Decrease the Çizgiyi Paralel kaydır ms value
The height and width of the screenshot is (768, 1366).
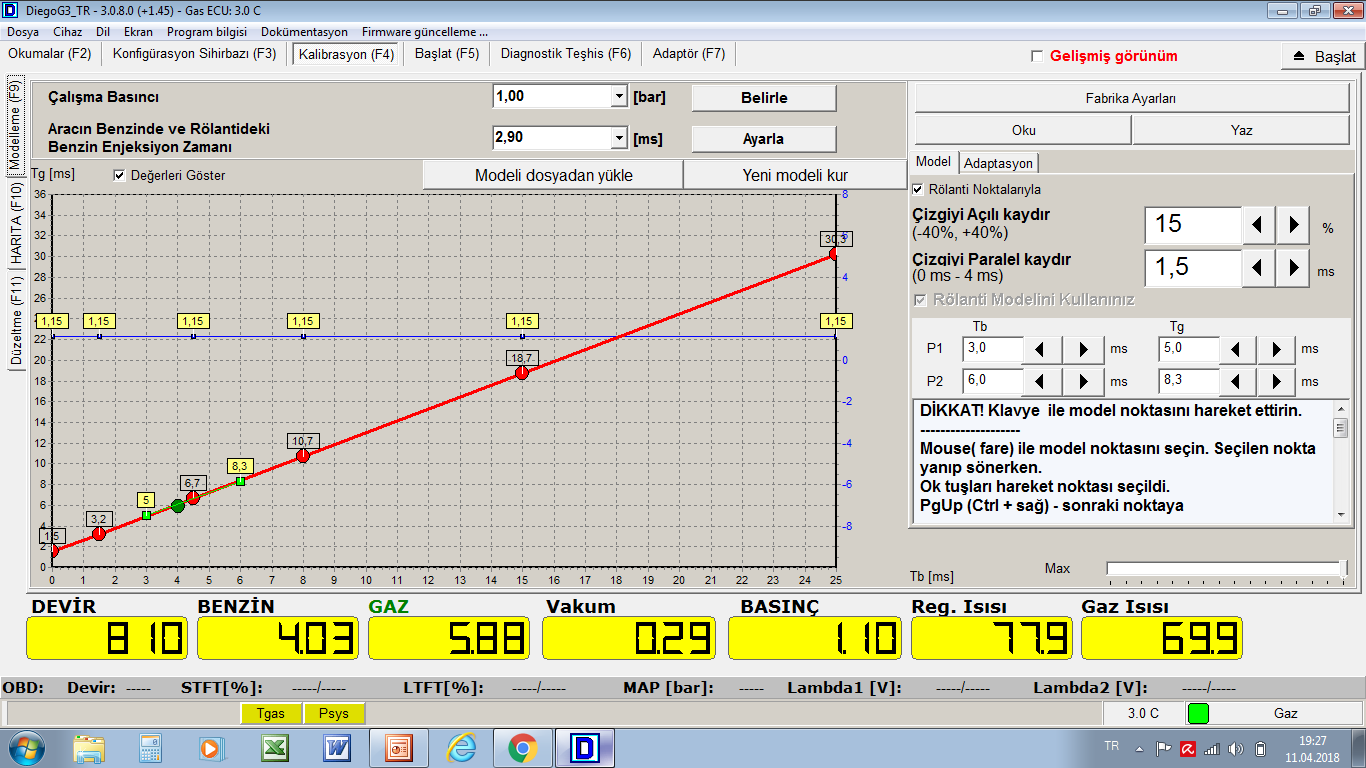1258,267
